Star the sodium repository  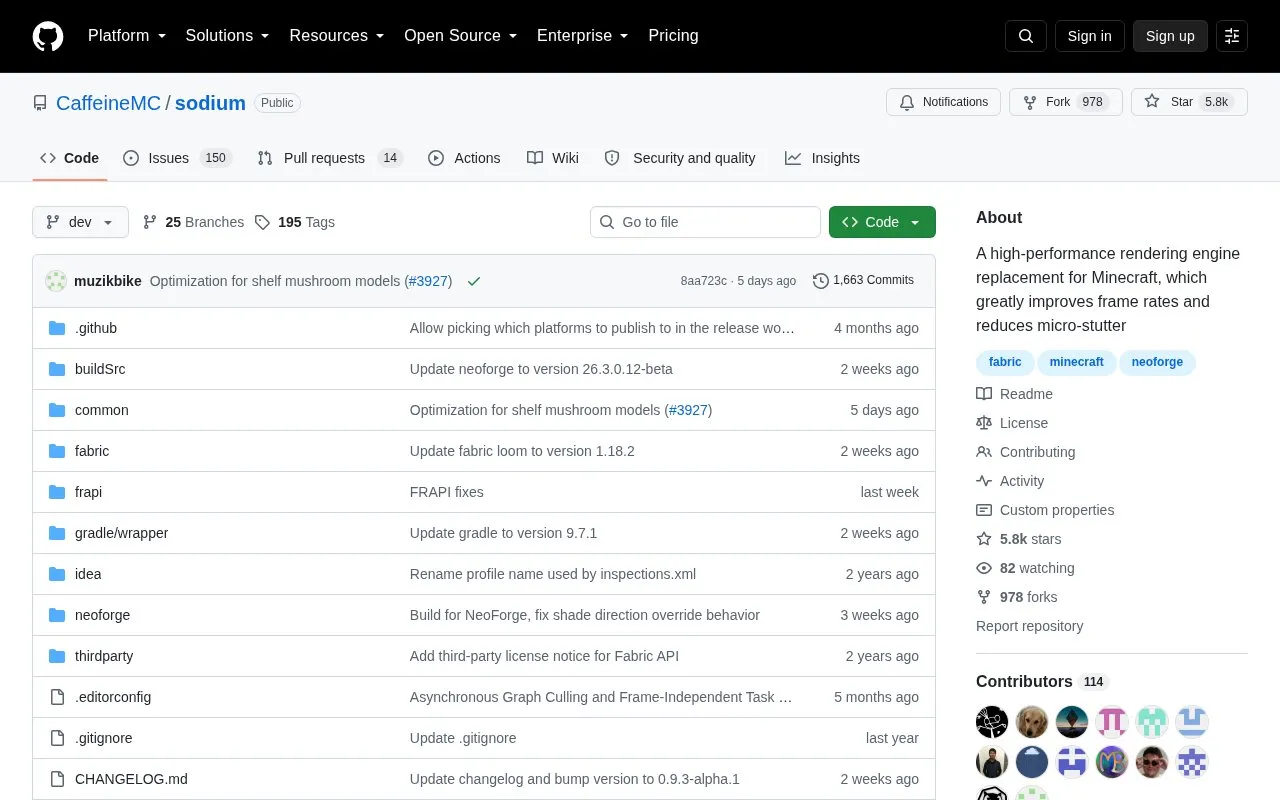(1189, 102)
